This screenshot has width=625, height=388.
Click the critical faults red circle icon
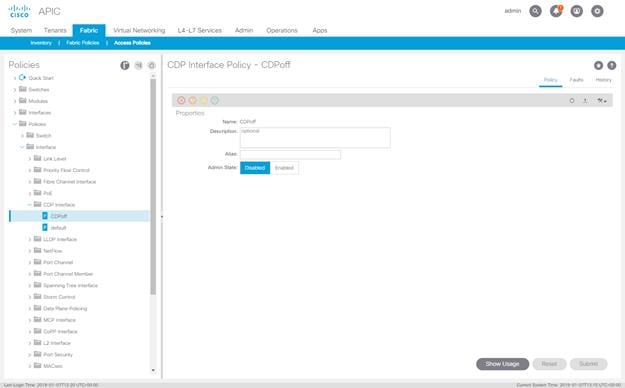coord(181,100)
